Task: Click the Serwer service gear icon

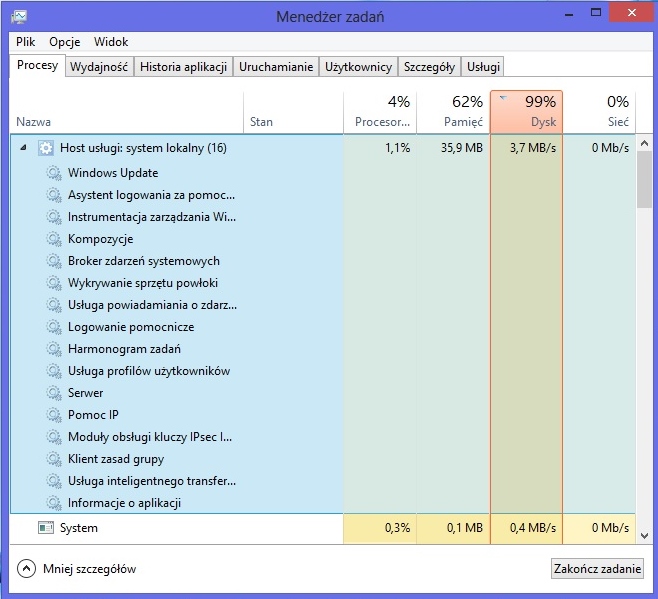Action: [54, 393]
